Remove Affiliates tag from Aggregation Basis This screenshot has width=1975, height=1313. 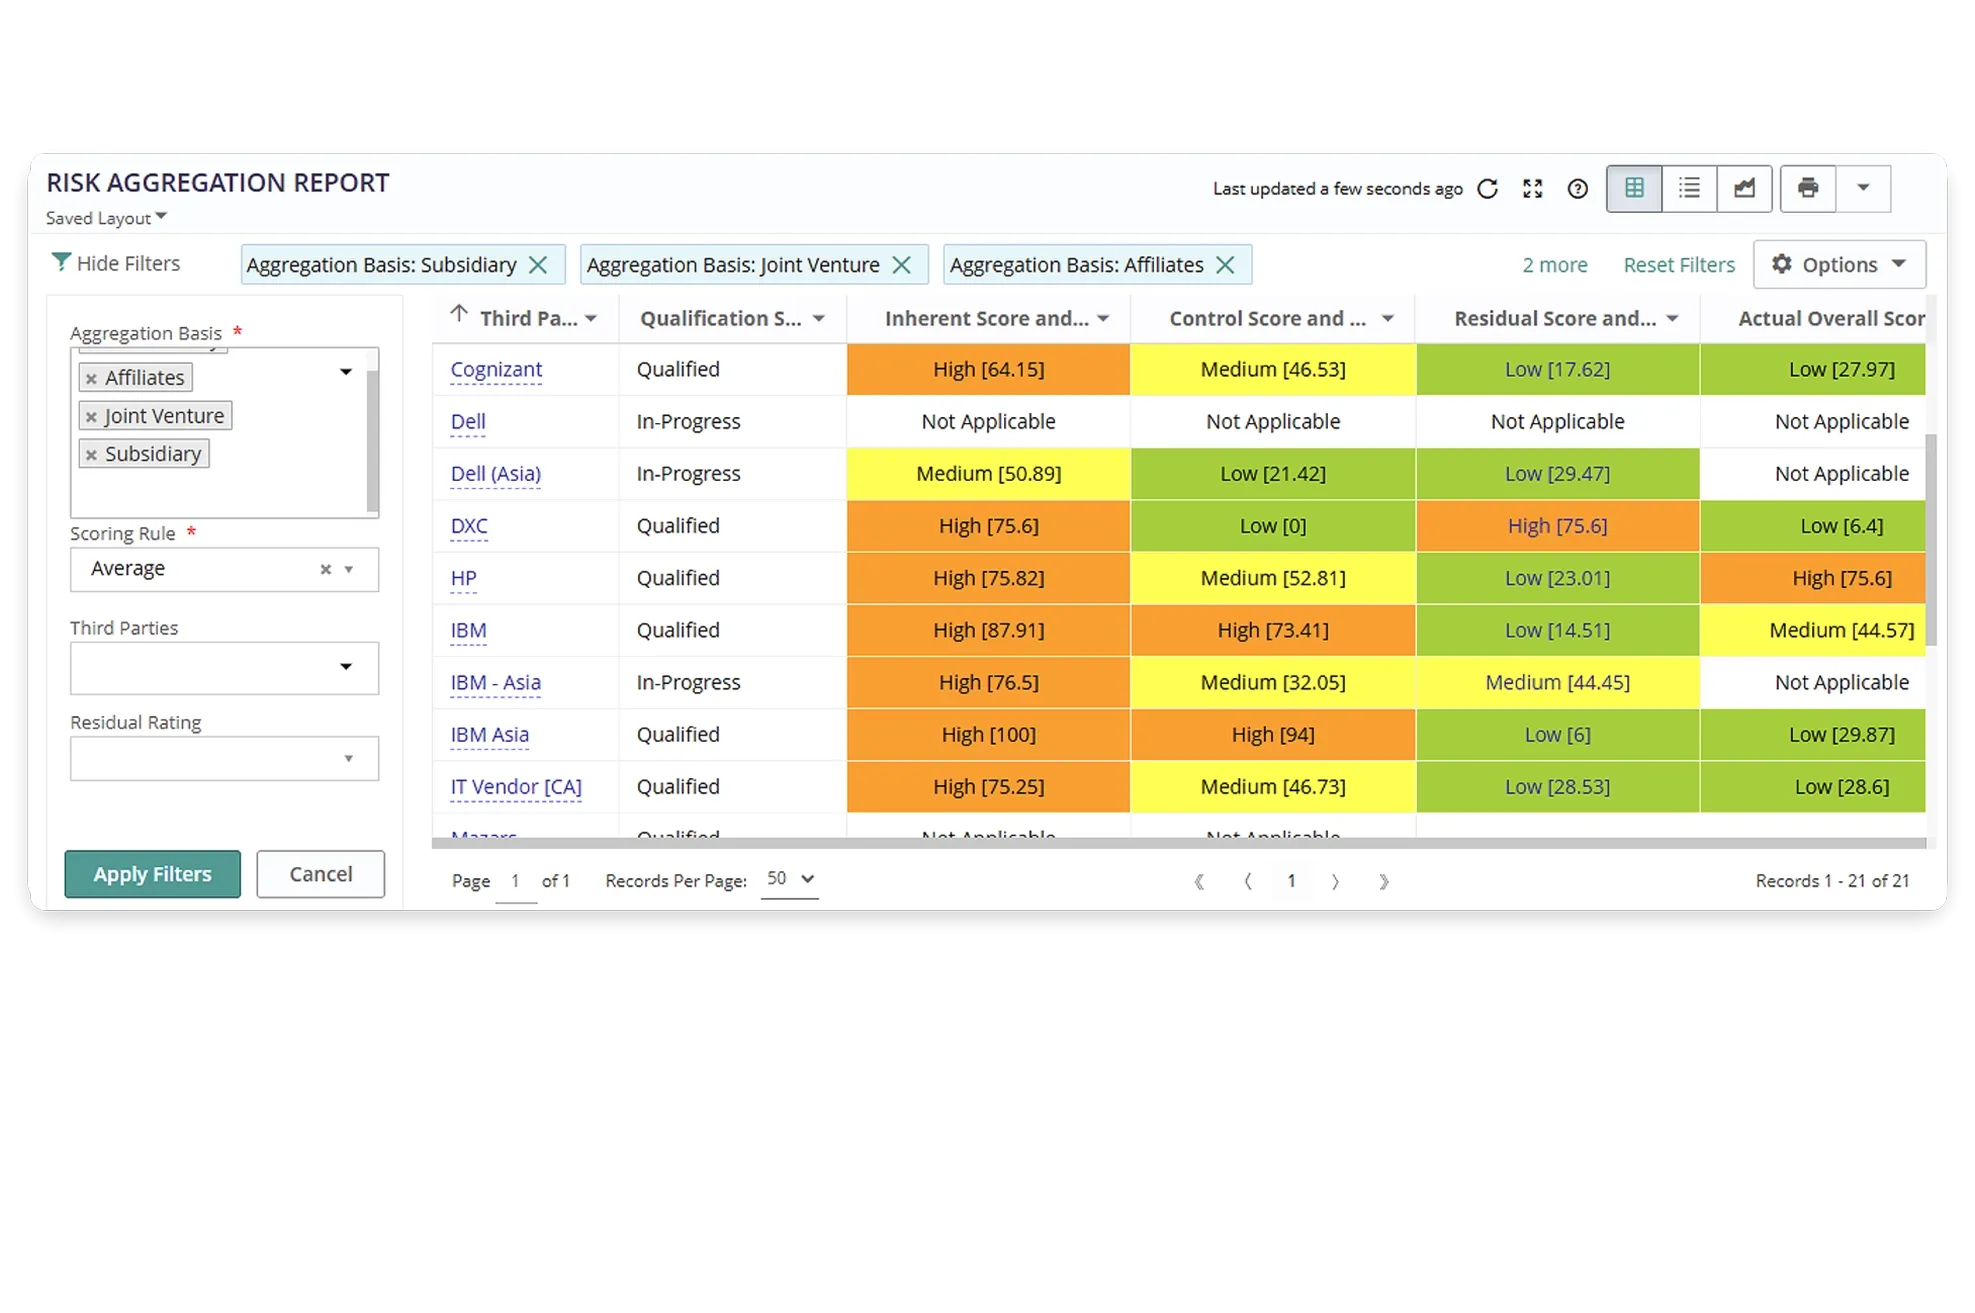pos(91,378)
